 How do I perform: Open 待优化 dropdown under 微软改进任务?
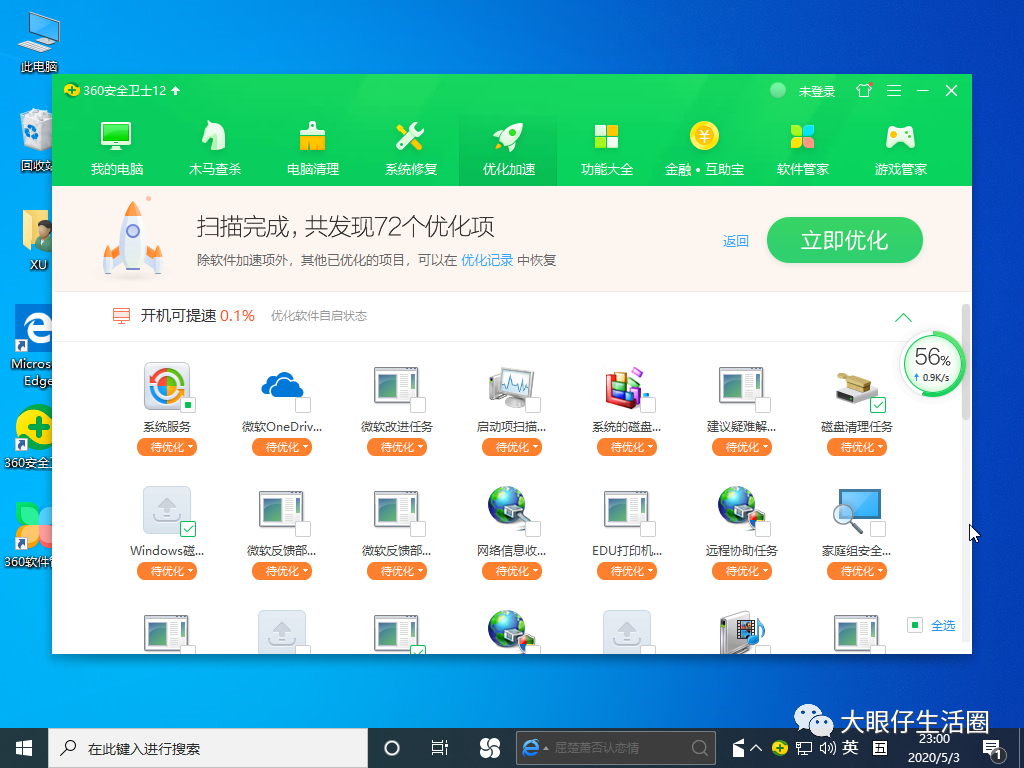point(397,447)
